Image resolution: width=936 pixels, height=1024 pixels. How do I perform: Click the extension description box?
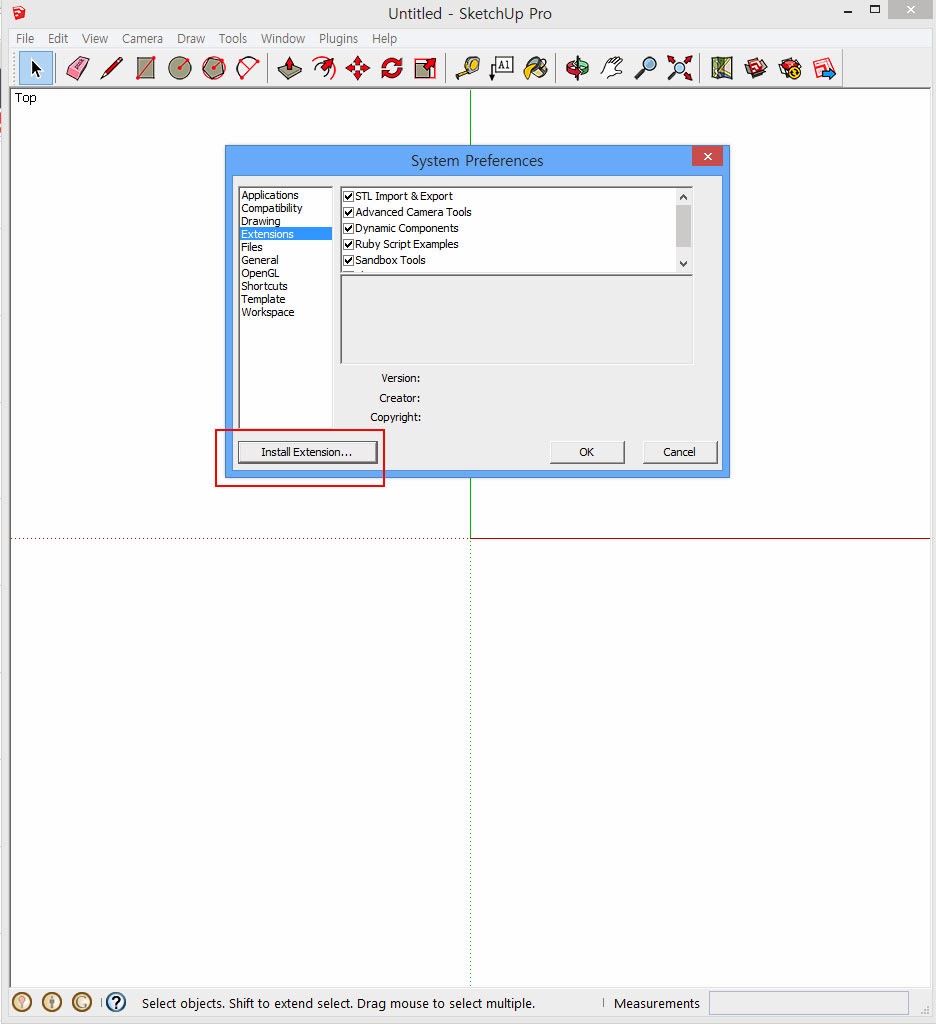click(517, 319)
